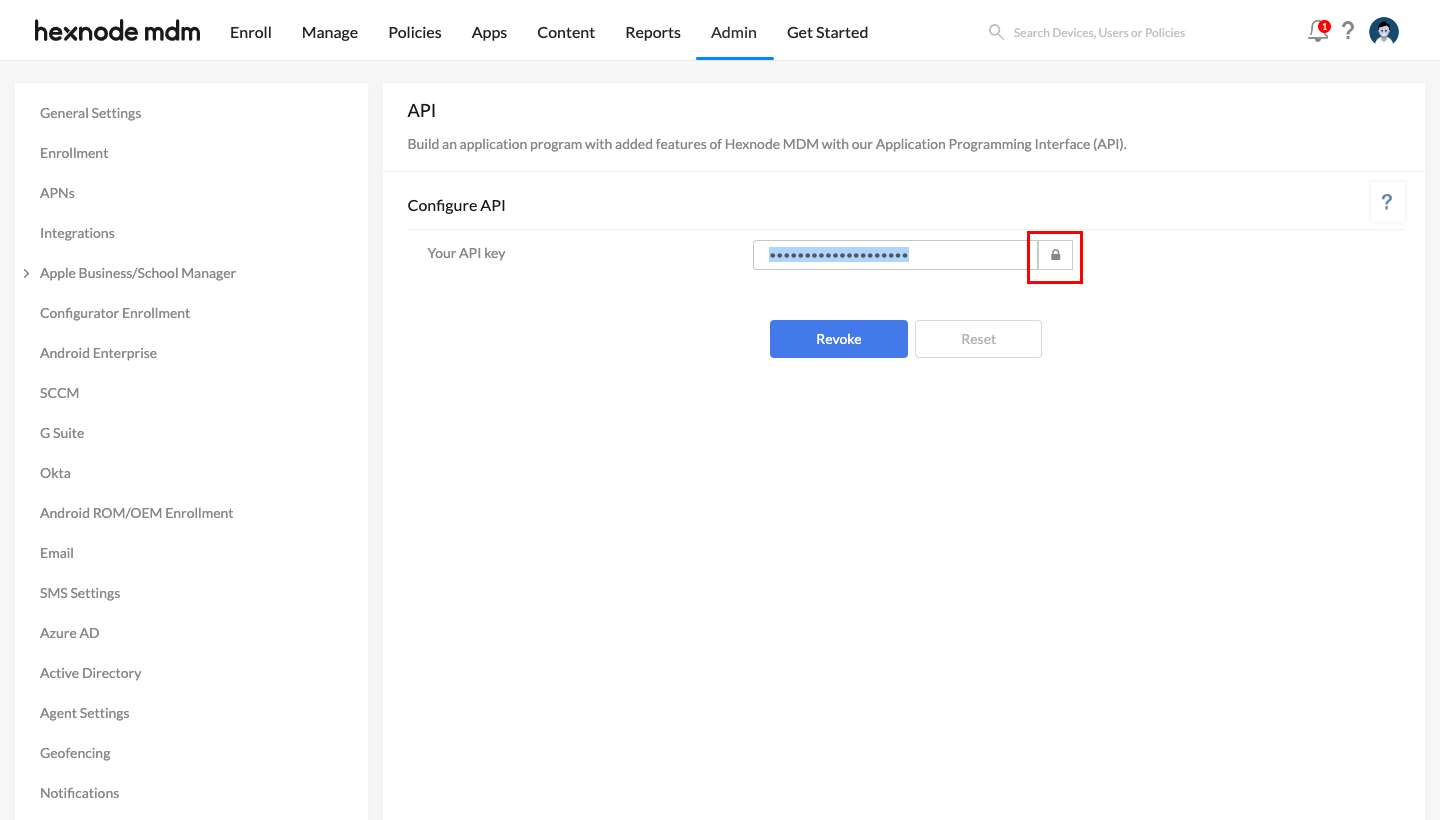Open Notifications in sidebar
The image size is (1440, 820).
point(80,793)
